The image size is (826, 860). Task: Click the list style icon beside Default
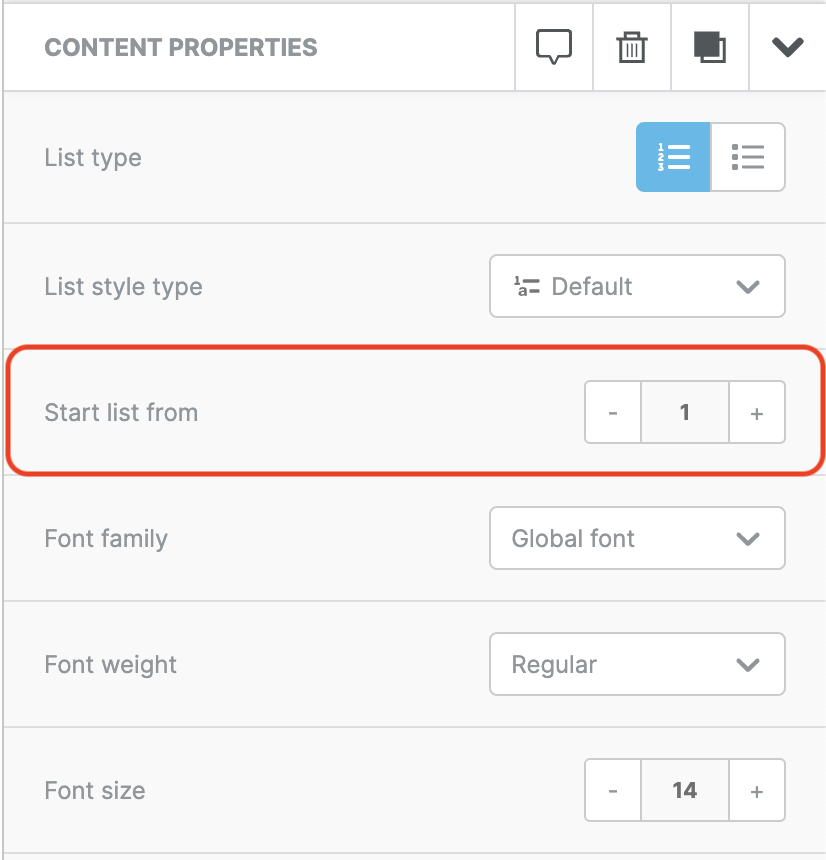[x=527, y=286]
